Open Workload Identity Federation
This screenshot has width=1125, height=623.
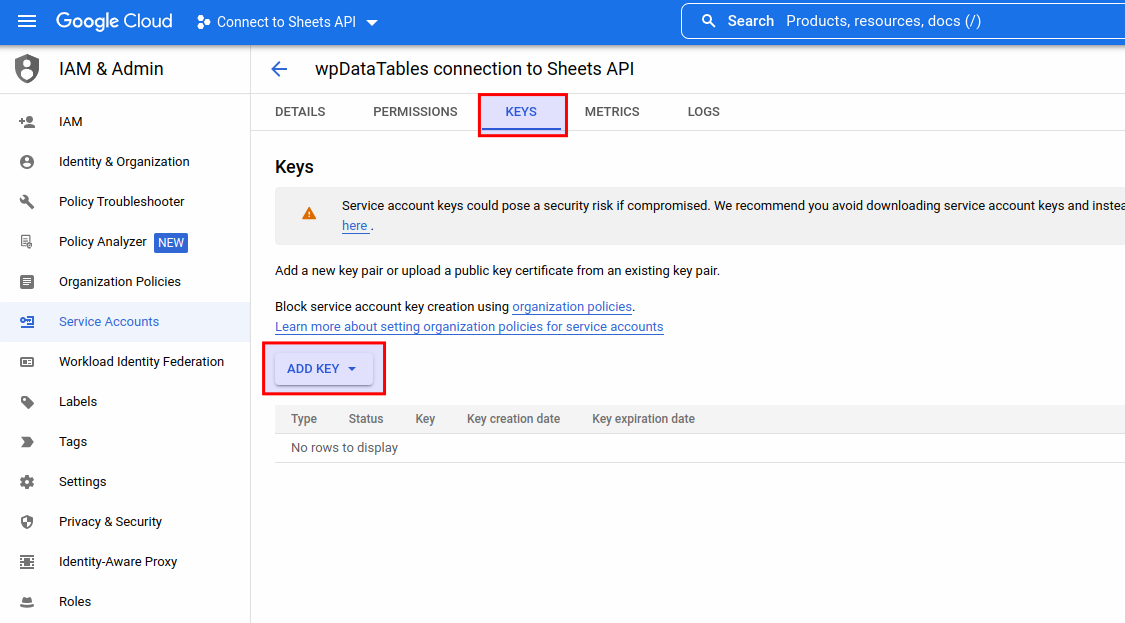point(141,362)
